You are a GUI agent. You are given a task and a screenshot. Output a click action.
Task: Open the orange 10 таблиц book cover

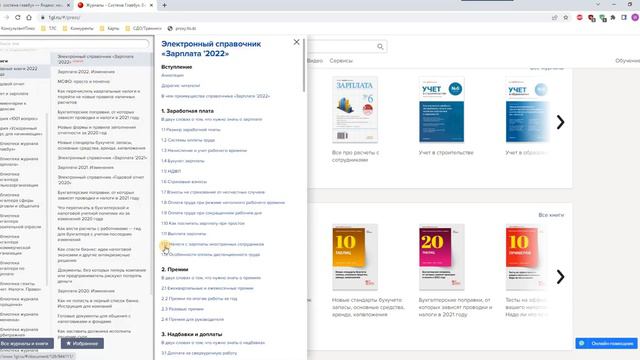[355, 257]
